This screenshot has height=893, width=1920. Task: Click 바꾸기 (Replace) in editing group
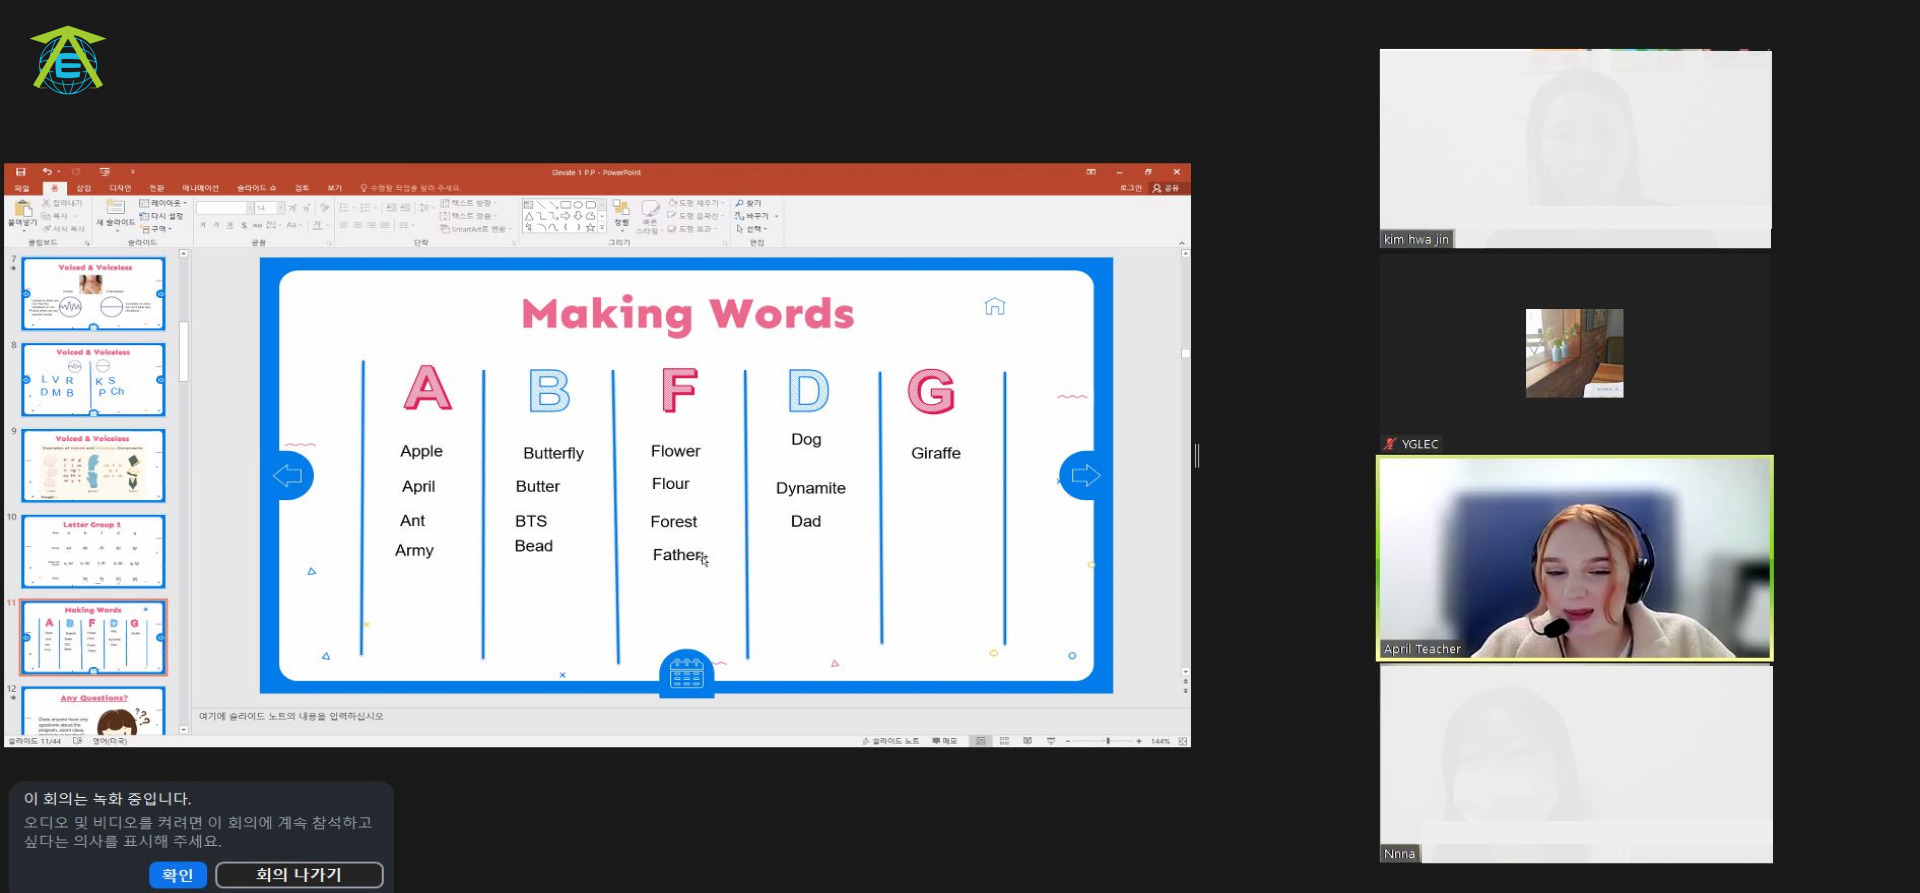click(x=757, y=216)
